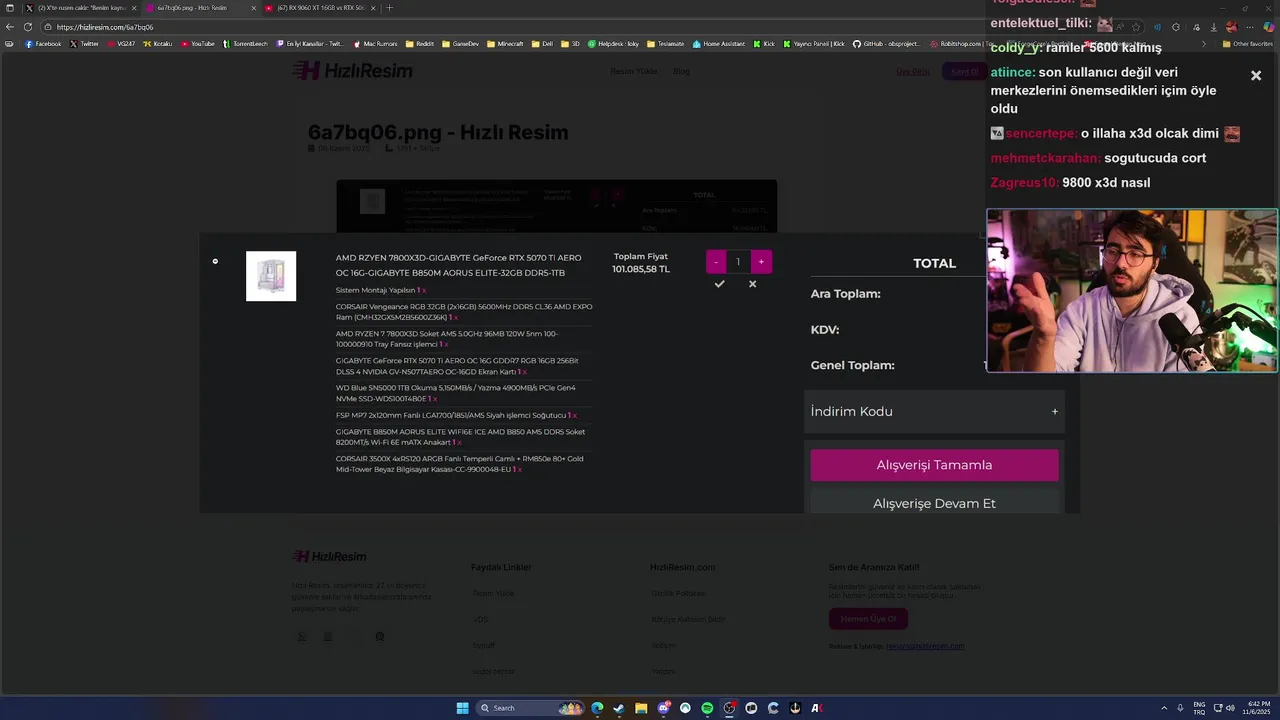Viewport: 1280px width, 720px height.
Task: Show hidden system tray icons
Action: [1163, 708]
